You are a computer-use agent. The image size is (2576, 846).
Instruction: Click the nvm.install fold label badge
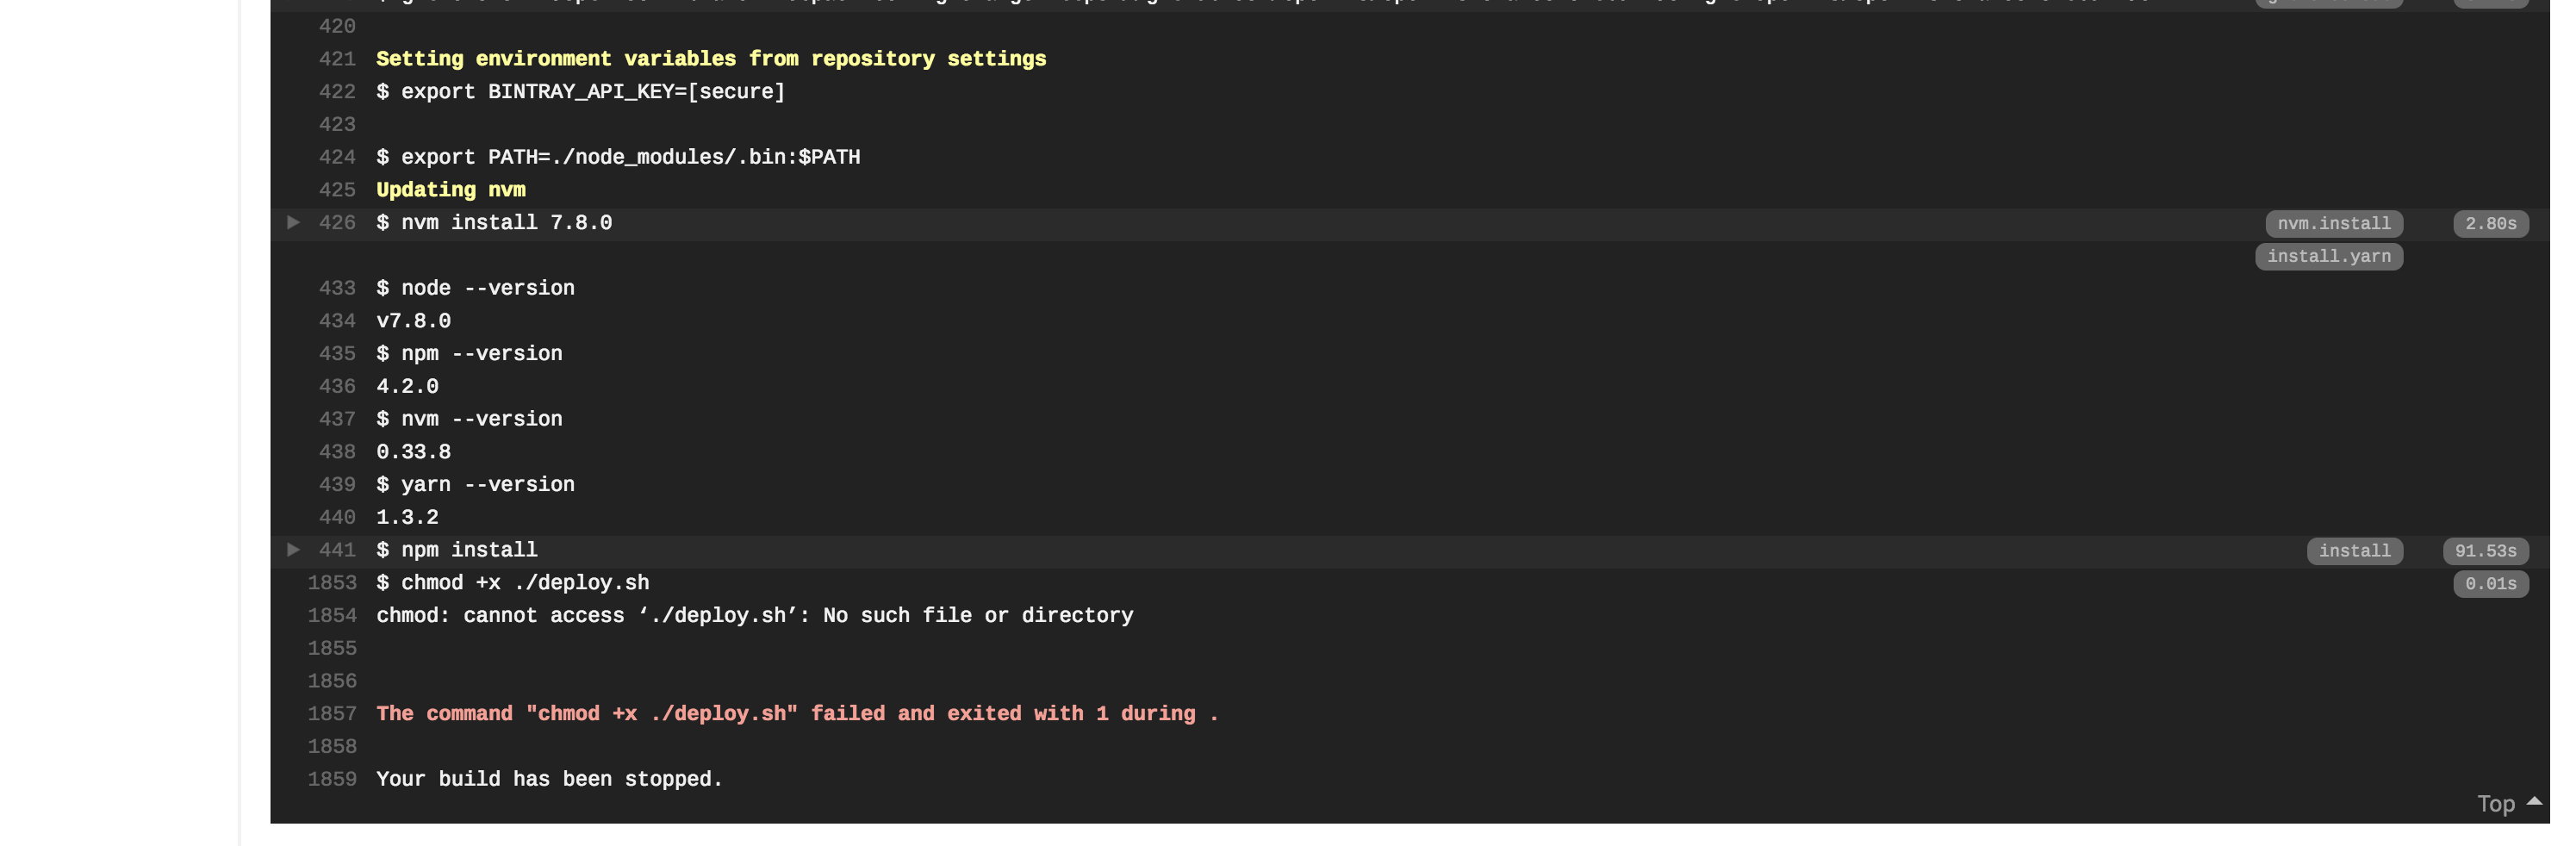pyautogui.click(x=2333, y=224)
